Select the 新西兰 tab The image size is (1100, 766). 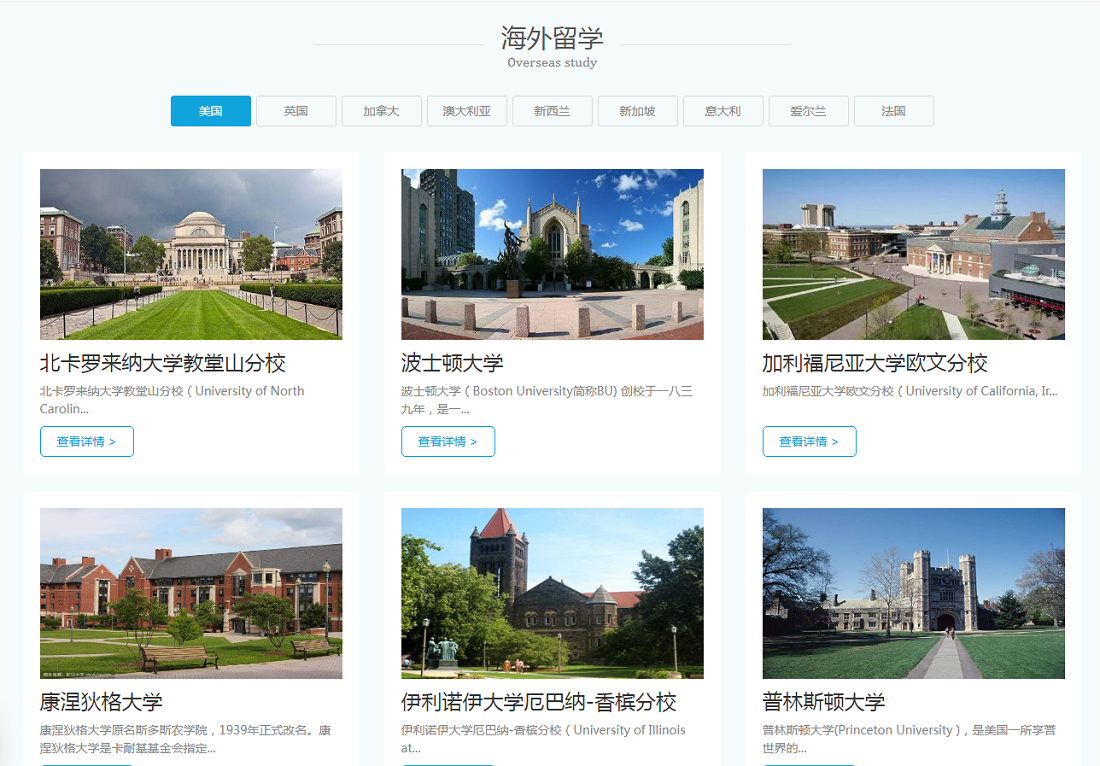(552, 111)
